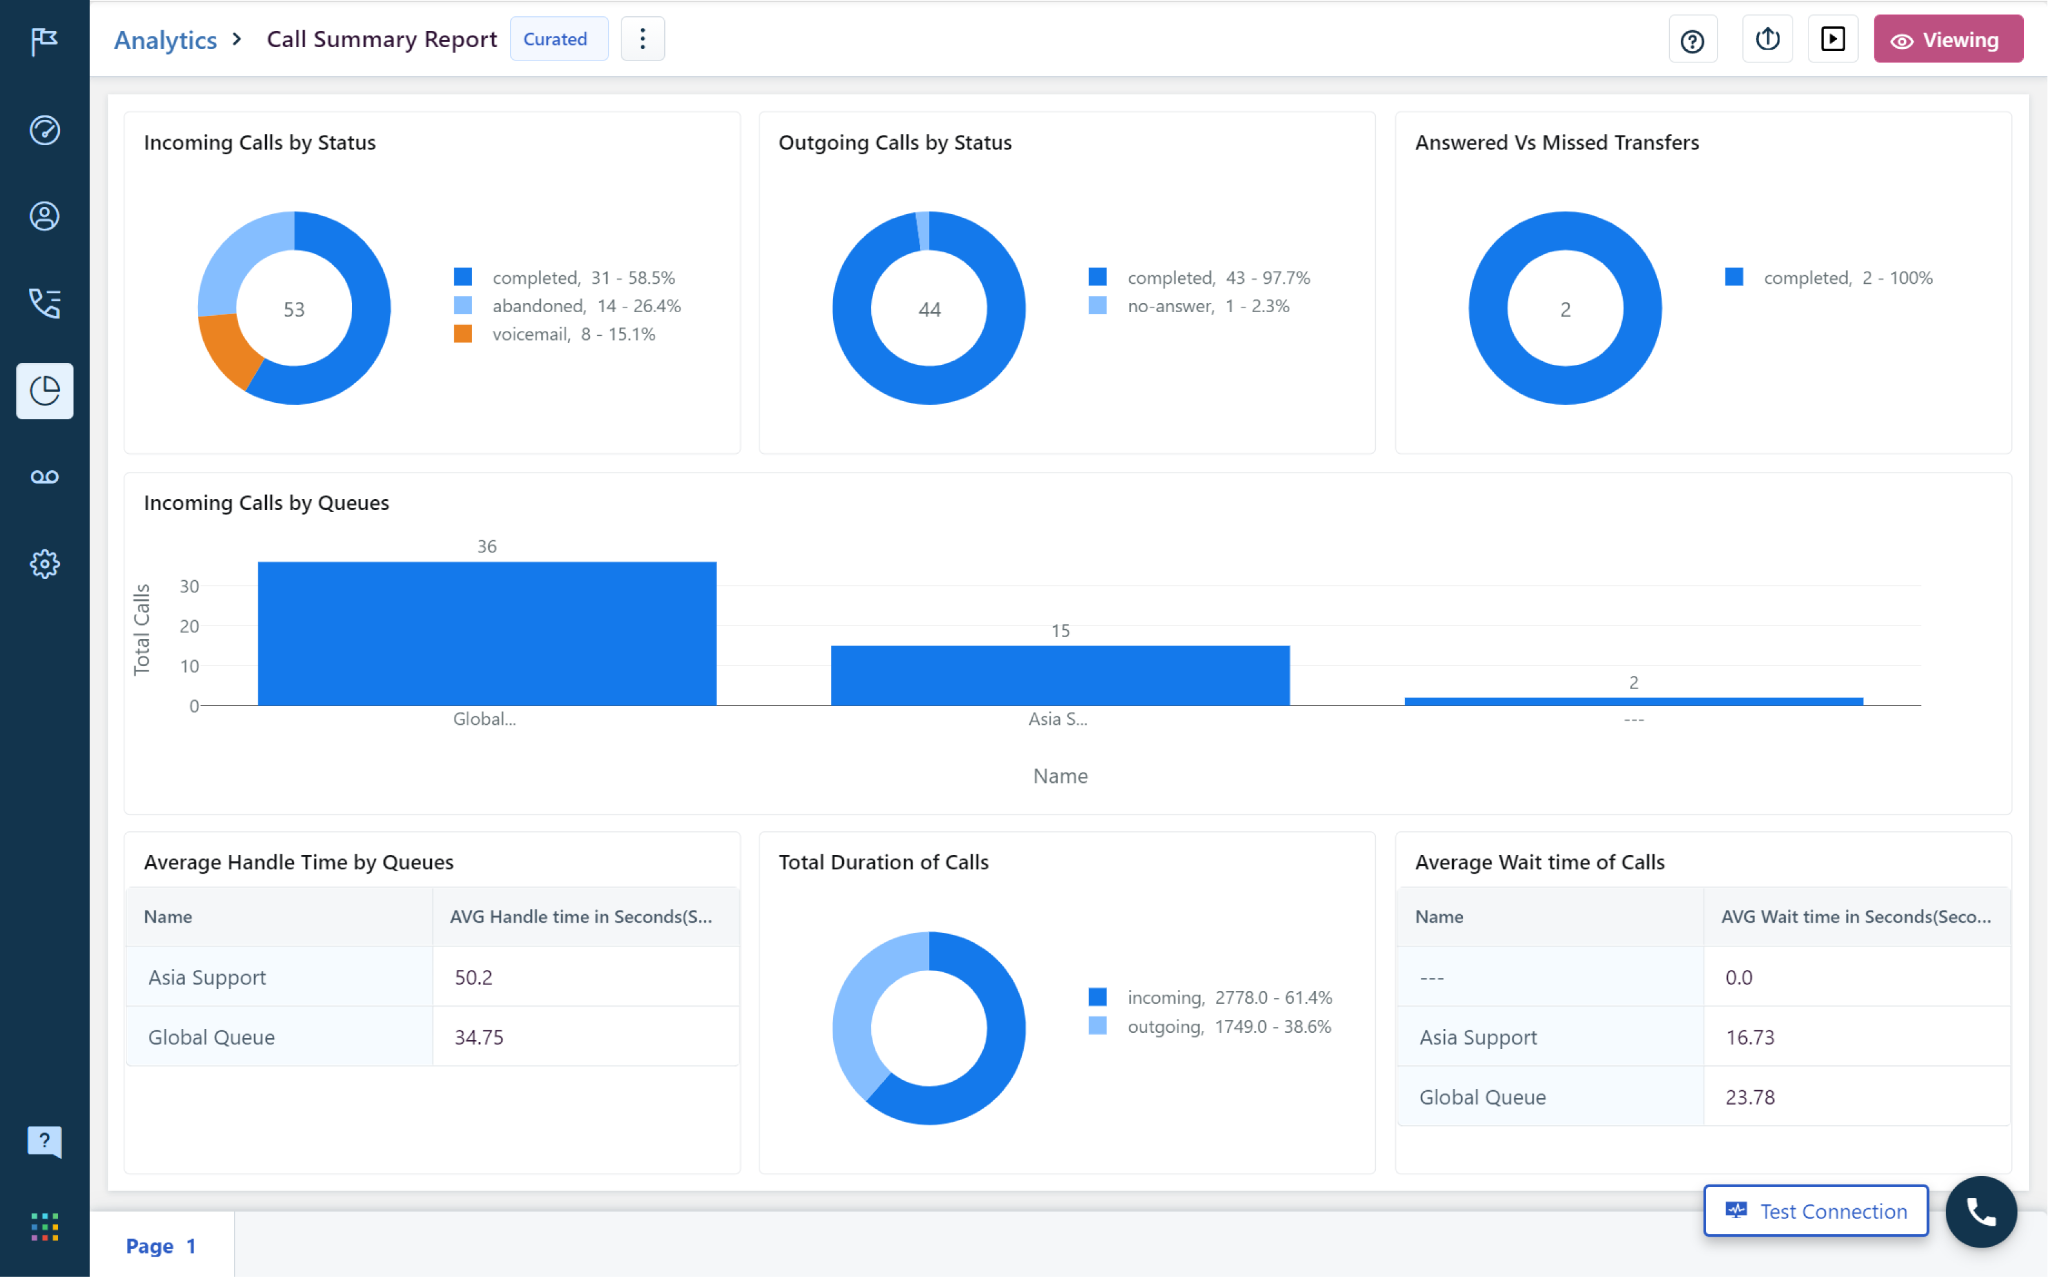Select Global Queue row in Wait time table

click(1704, 1097)
